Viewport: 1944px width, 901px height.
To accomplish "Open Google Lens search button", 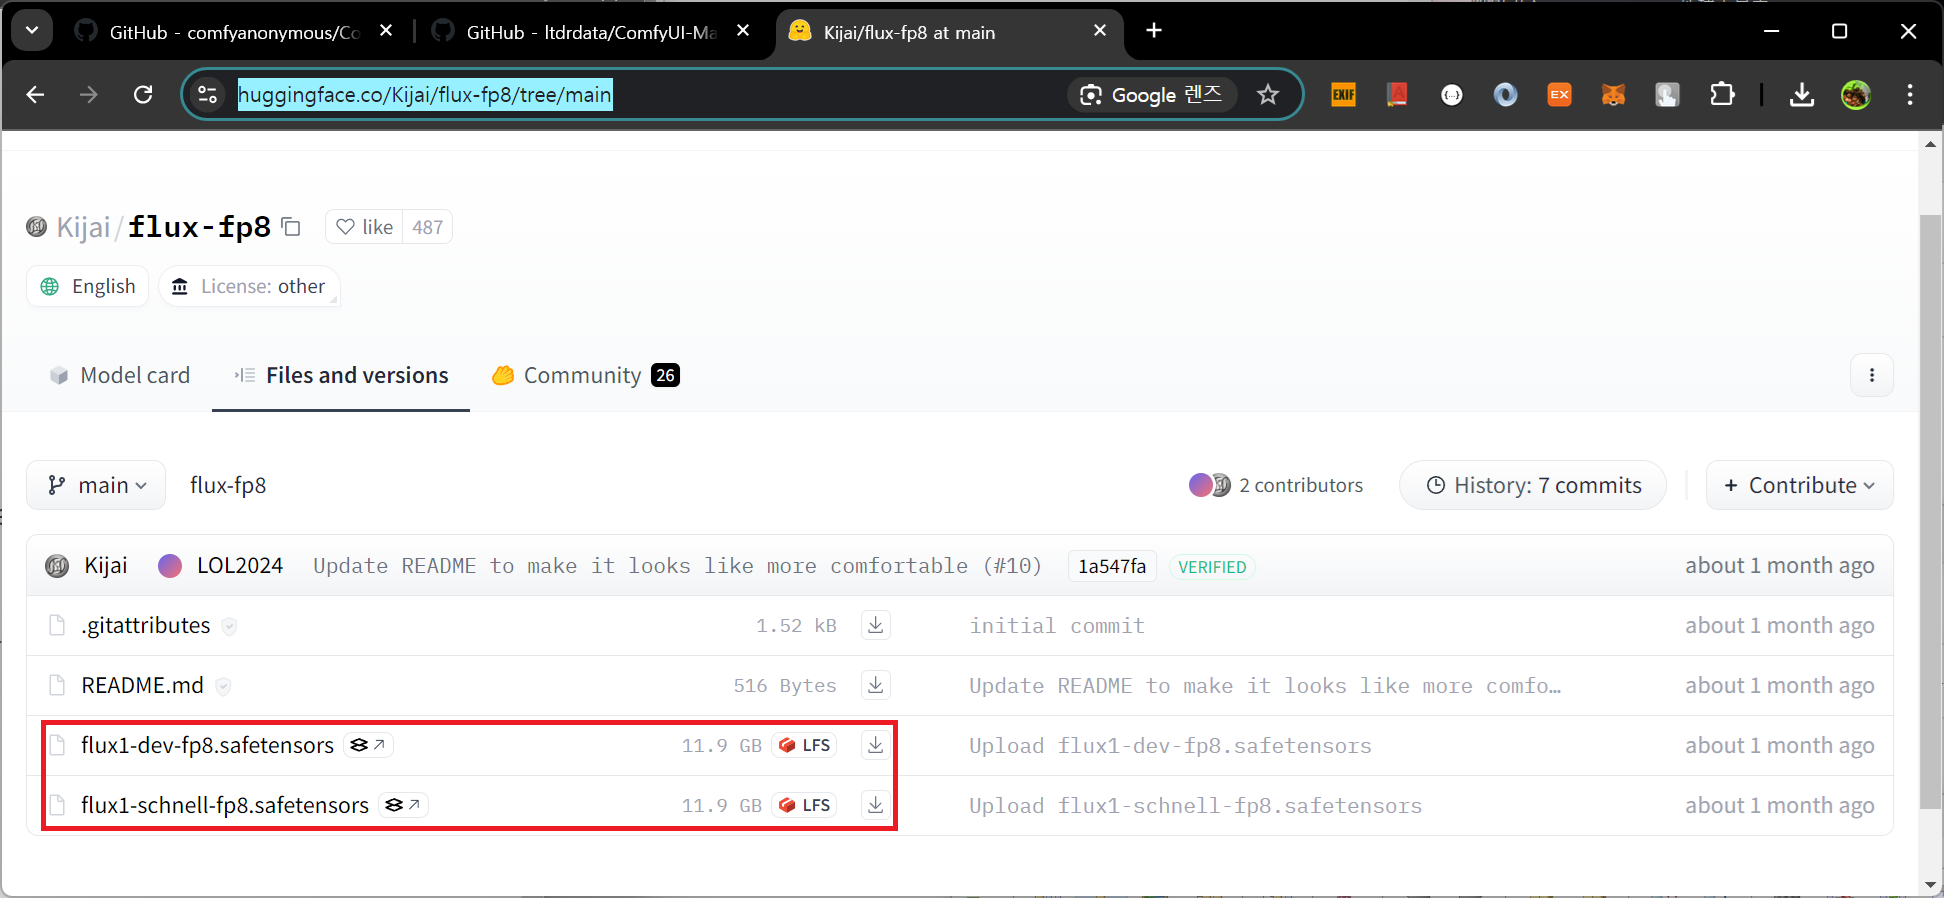I will pos(1152,94).
